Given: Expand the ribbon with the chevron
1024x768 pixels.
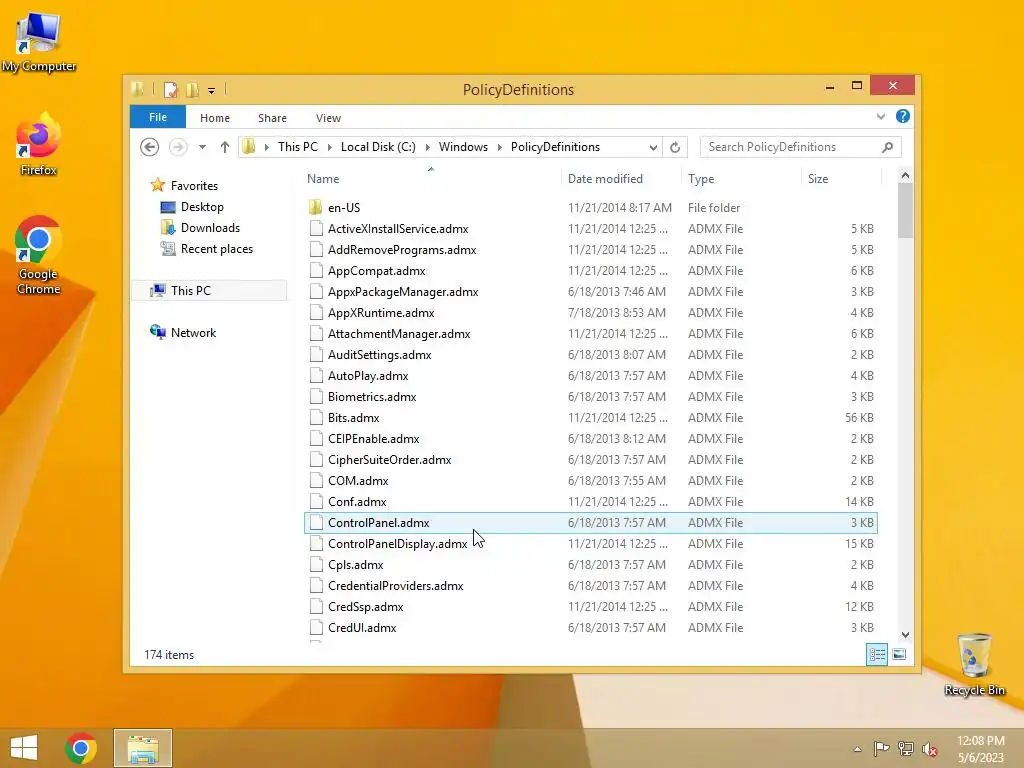Looking at the screenshot, I should tap(881, 116).
